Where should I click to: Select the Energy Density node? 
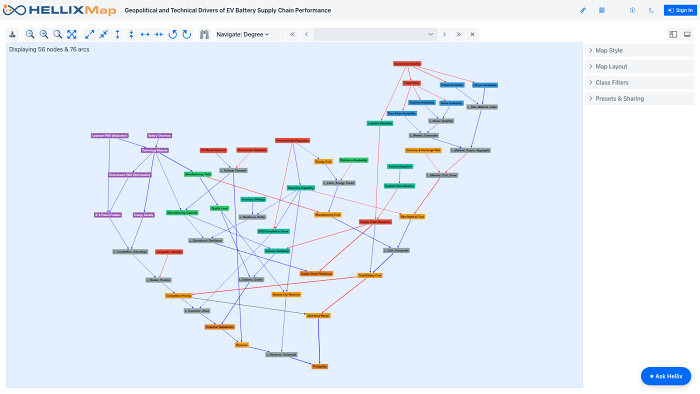click(144, 215)
